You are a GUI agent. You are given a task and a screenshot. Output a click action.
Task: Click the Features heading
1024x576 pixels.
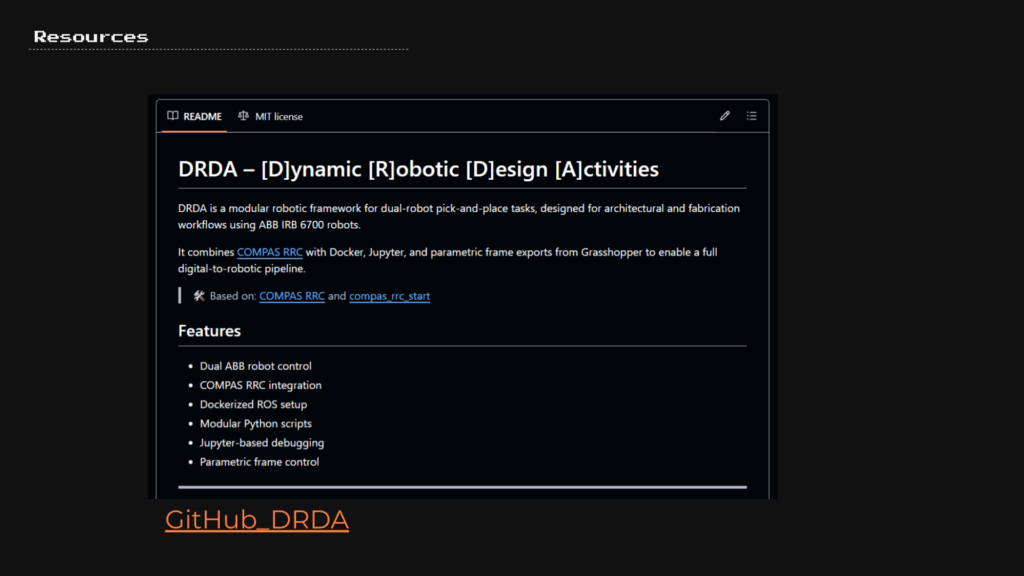[209, 330]
